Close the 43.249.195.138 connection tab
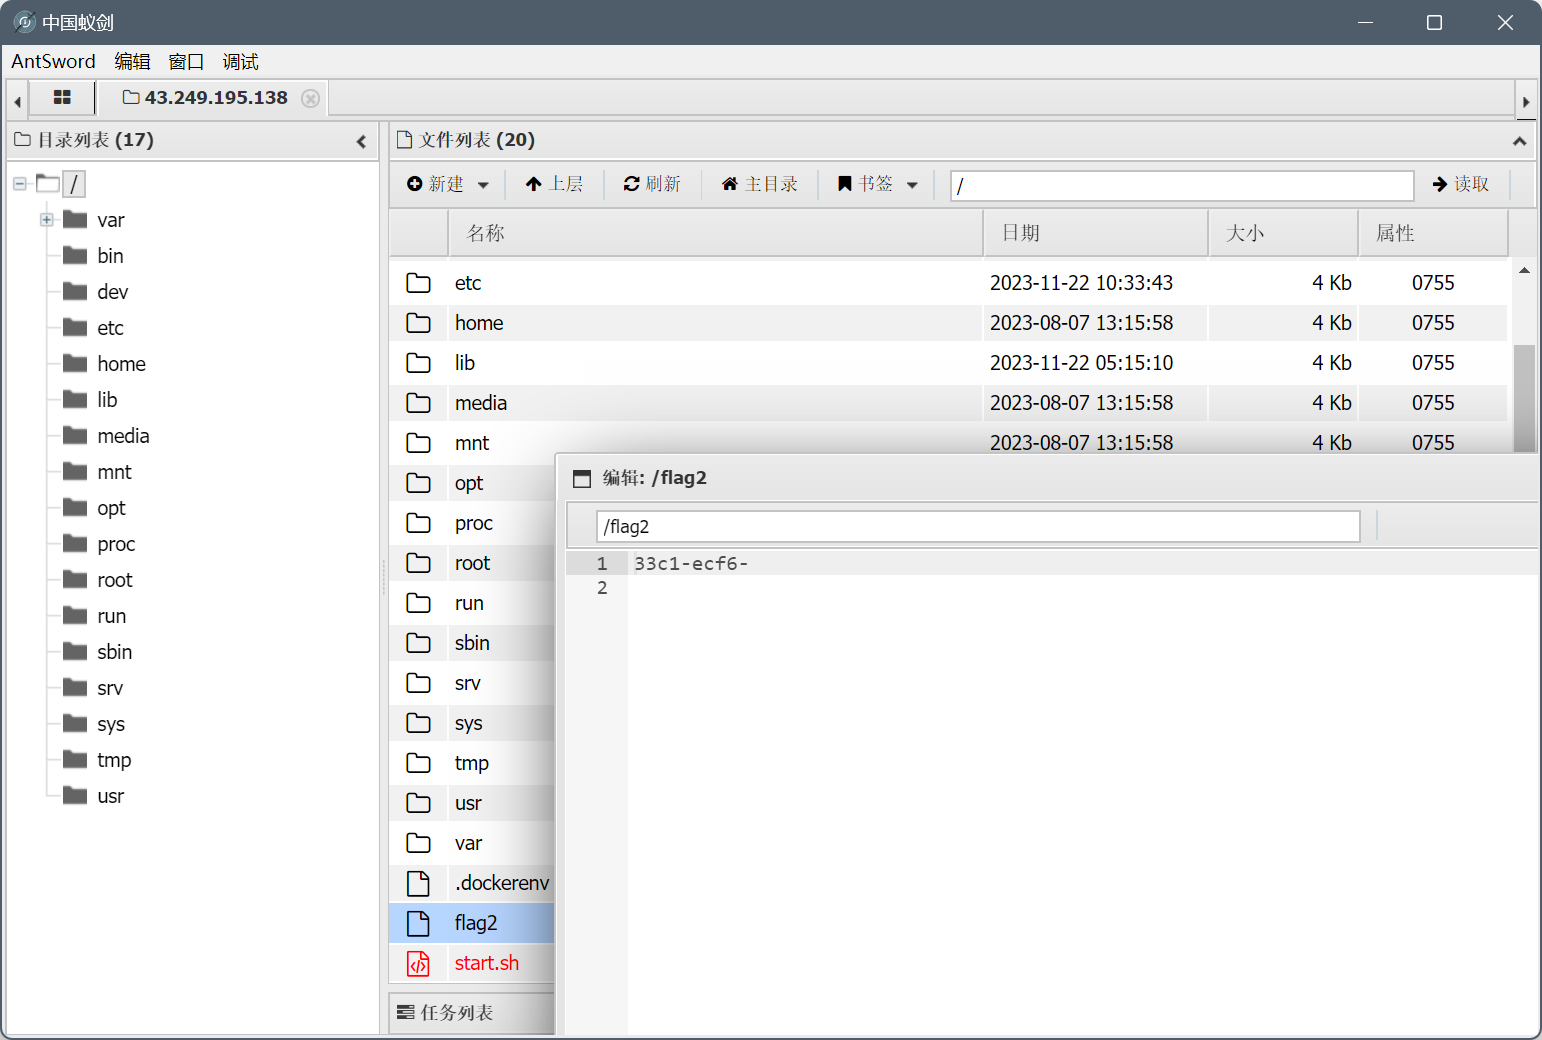The height and width of the screenshot is (1040, 1542). pyautogui.click(x=311, y=98)
